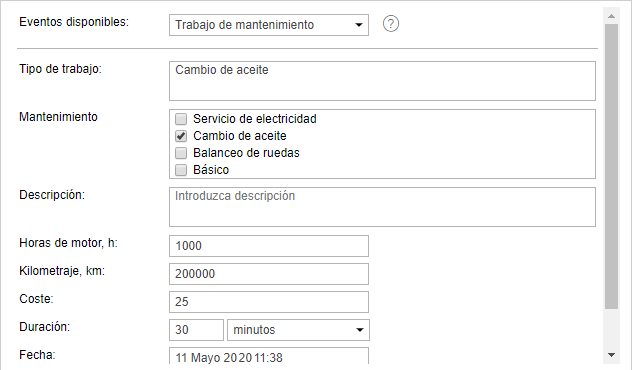Check the Servicio de electricidad checkbox

click(181, 119)
